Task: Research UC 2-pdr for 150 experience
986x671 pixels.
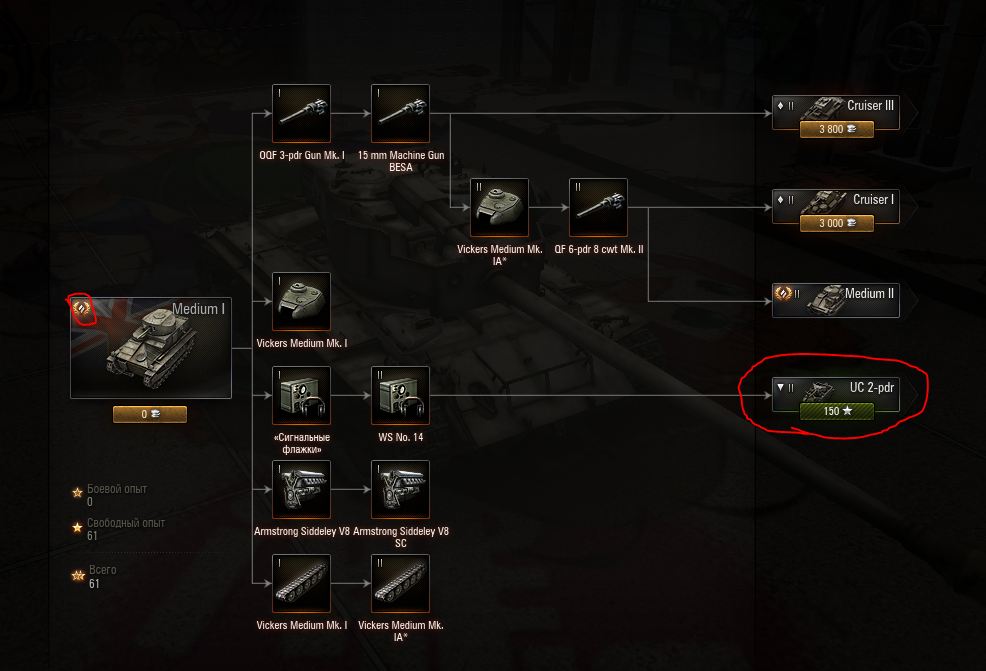Action: tap(837, 411)
